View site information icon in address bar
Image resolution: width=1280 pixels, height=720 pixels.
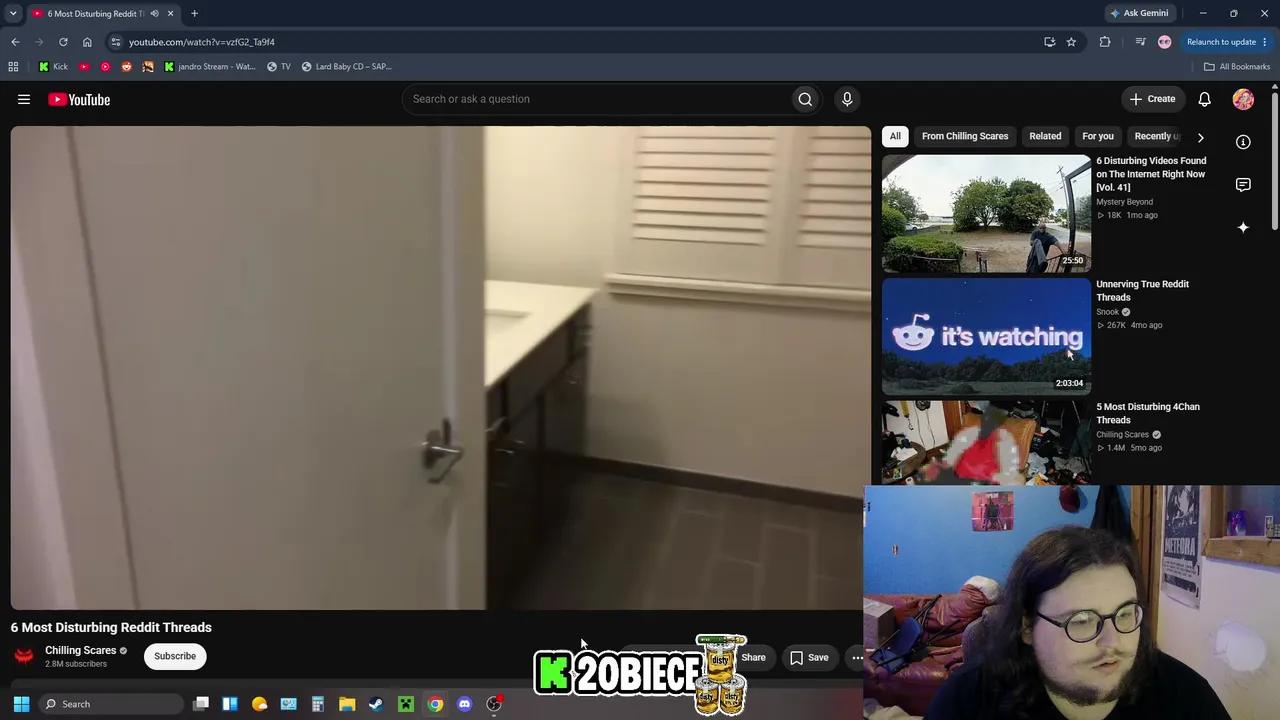pyautogui.click(x=116, y=42)
